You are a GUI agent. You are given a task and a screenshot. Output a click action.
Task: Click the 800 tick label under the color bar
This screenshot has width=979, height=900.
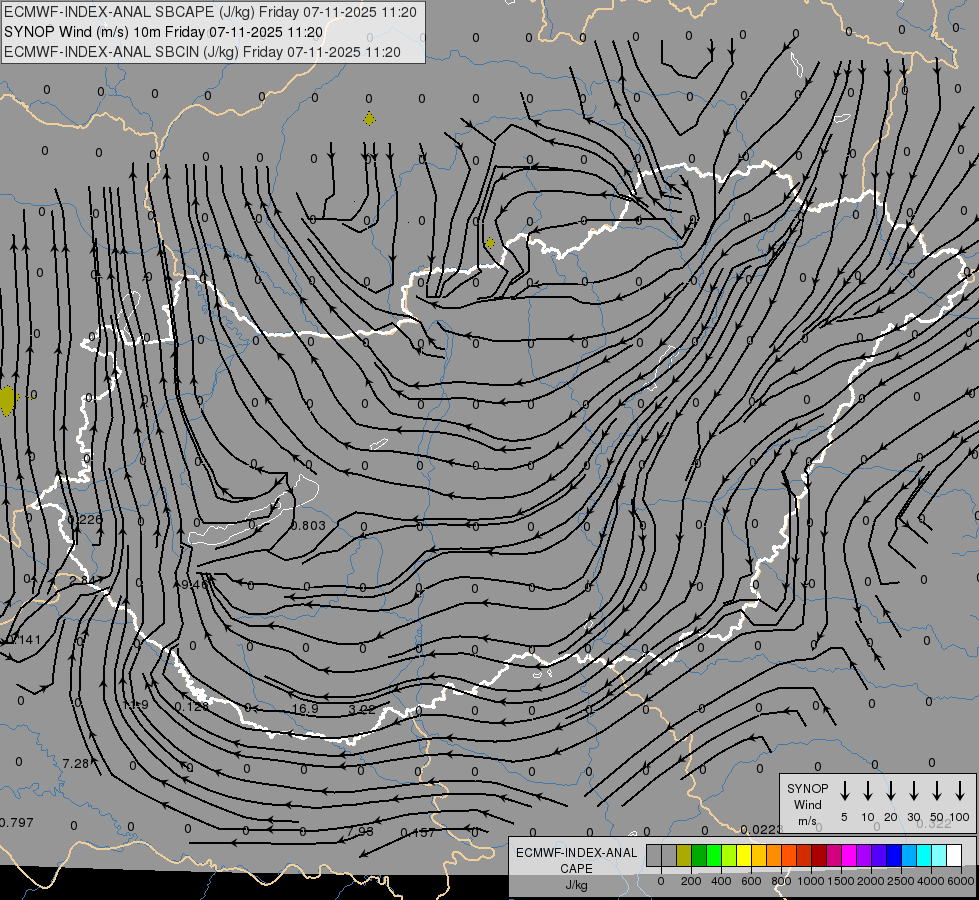click(781, 881)
